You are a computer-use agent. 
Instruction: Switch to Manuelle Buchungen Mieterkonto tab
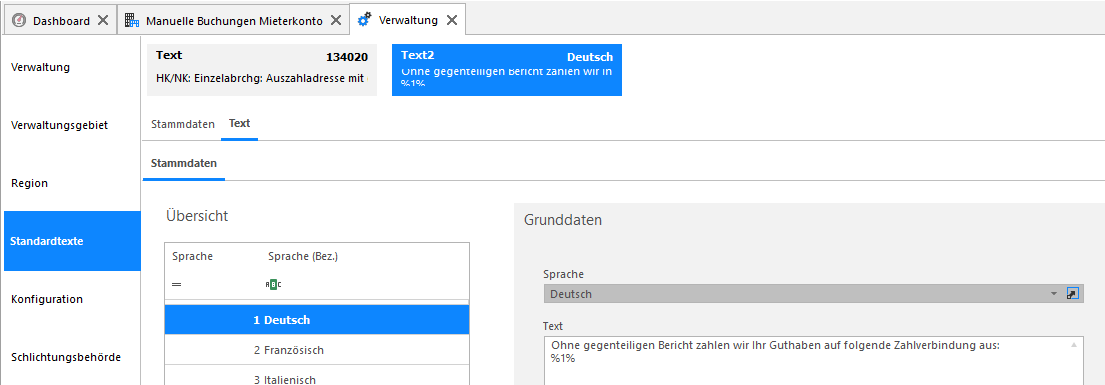pos(234,20)
